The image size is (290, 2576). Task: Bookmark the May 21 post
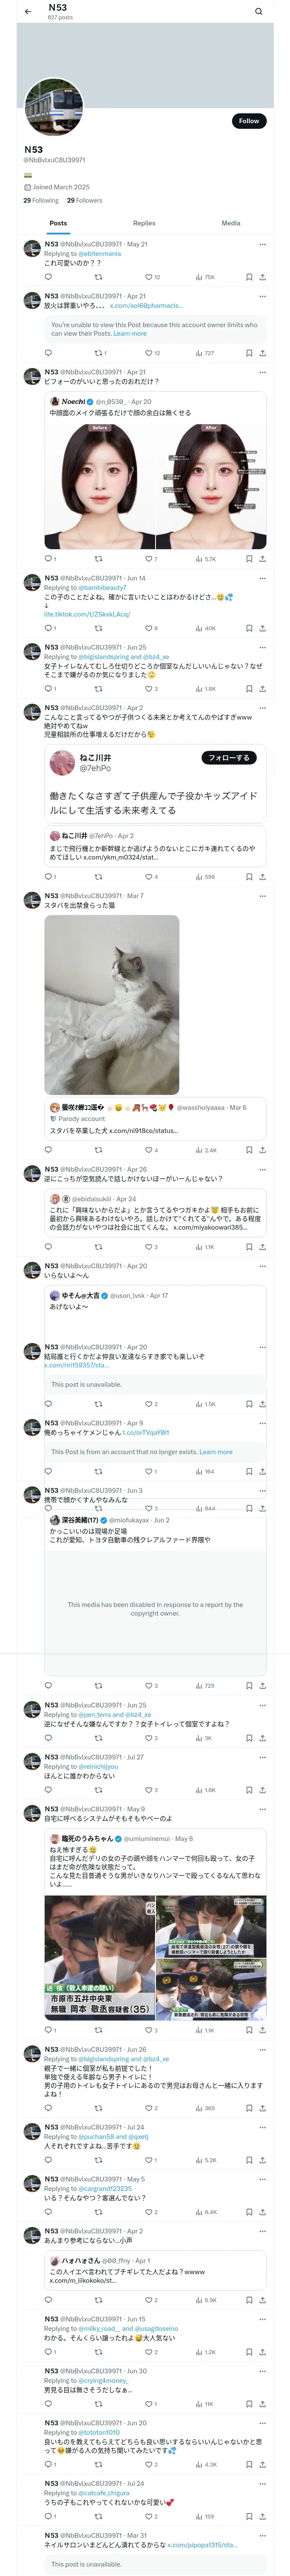pyautogui.click(x=249, y=277)
